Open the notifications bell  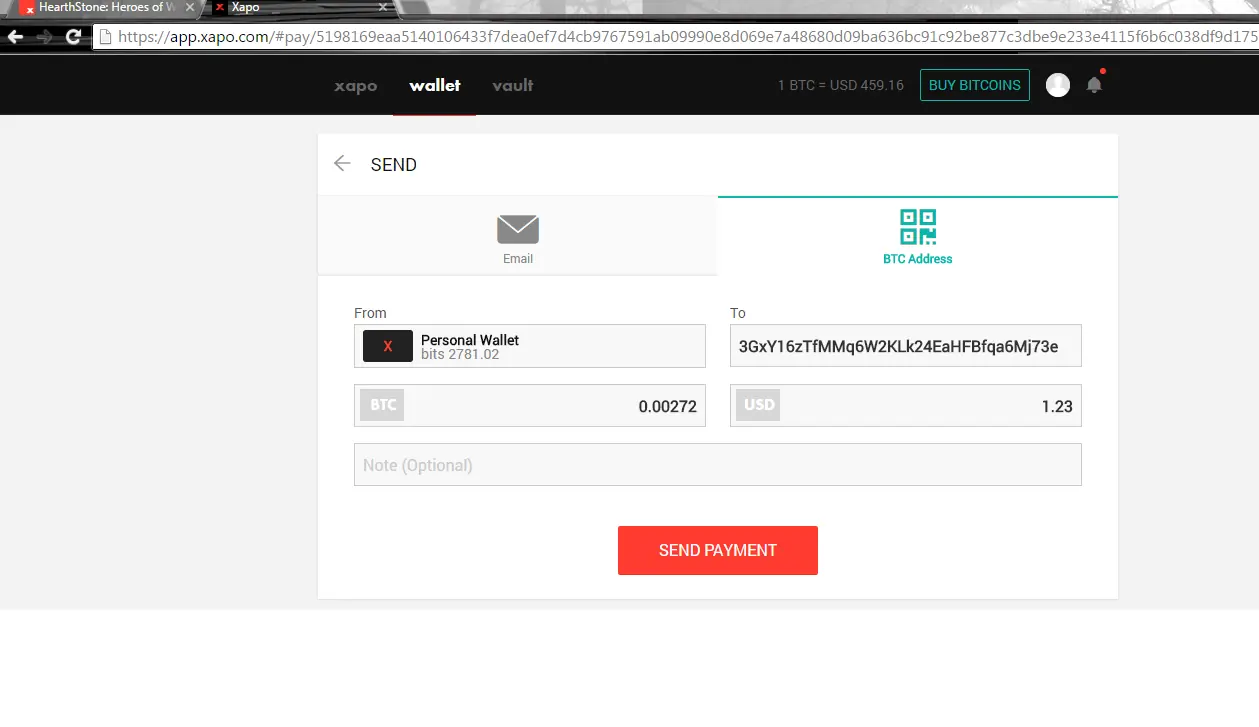tap(1094, 84)
